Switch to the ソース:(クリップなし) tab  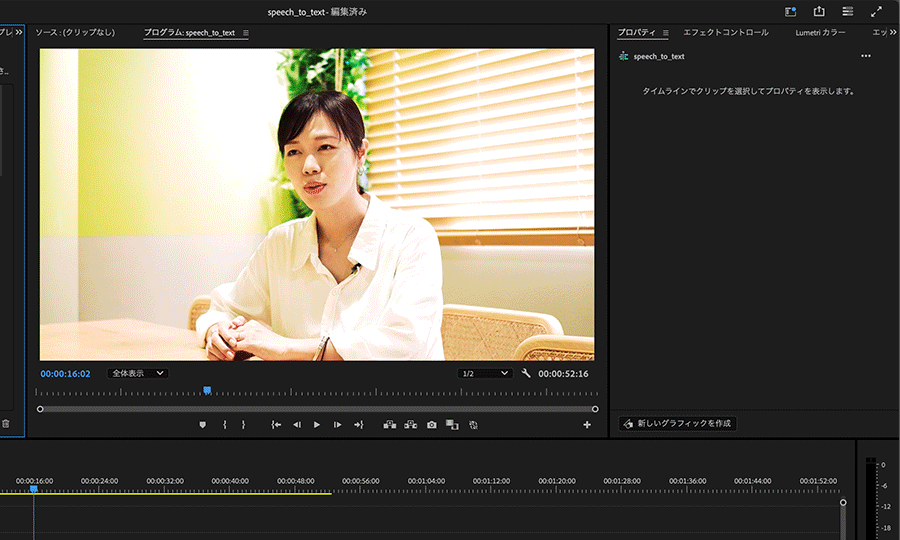click(75, 33)
